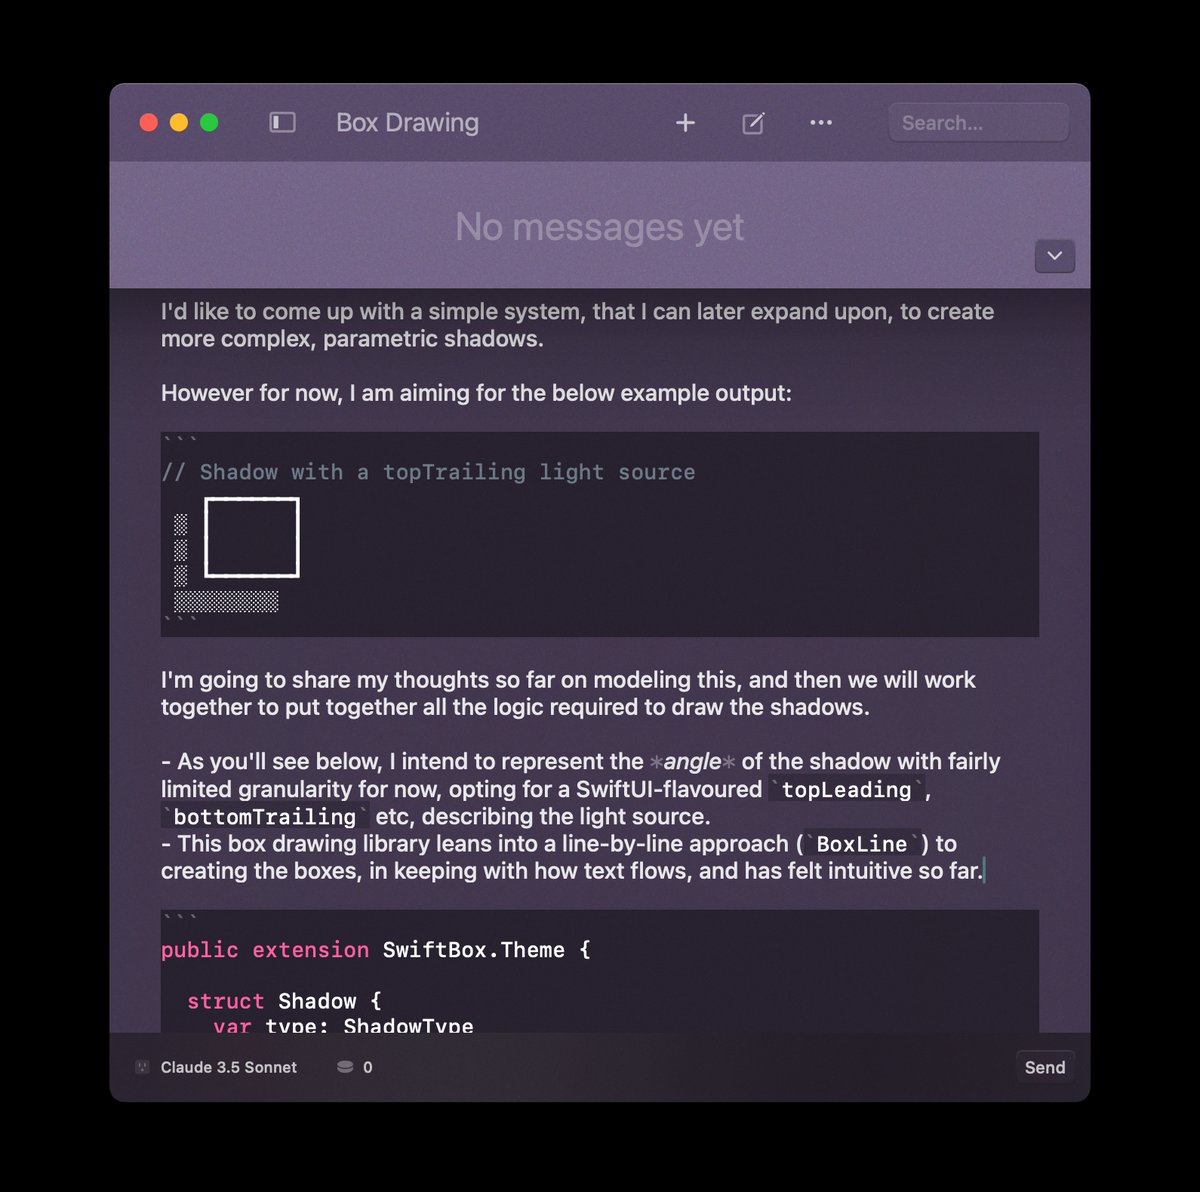This screenshot has width=1200, height=1192.
Task: Click the Box Drawing window title
Action: click(407, 122)
